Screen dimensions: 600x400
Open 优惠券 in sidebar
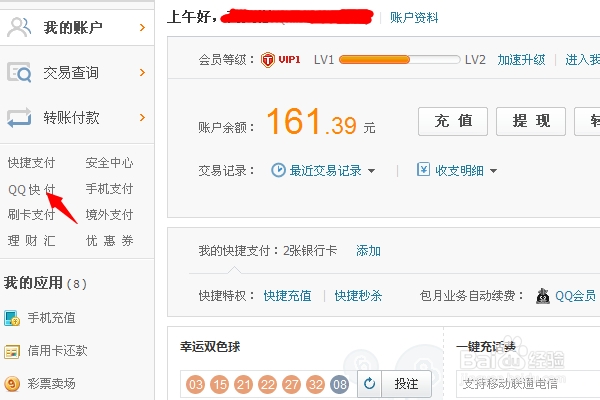coord(109,241)
